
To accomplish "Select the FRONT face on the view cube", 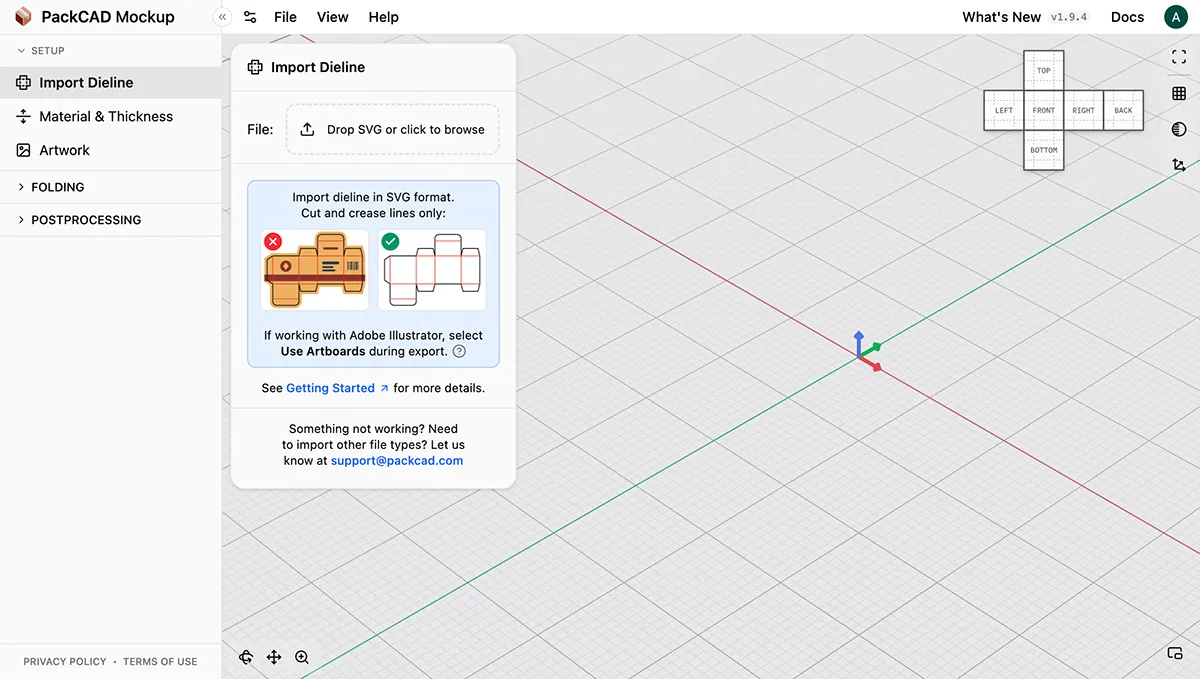I will (x=1044, y=110).
